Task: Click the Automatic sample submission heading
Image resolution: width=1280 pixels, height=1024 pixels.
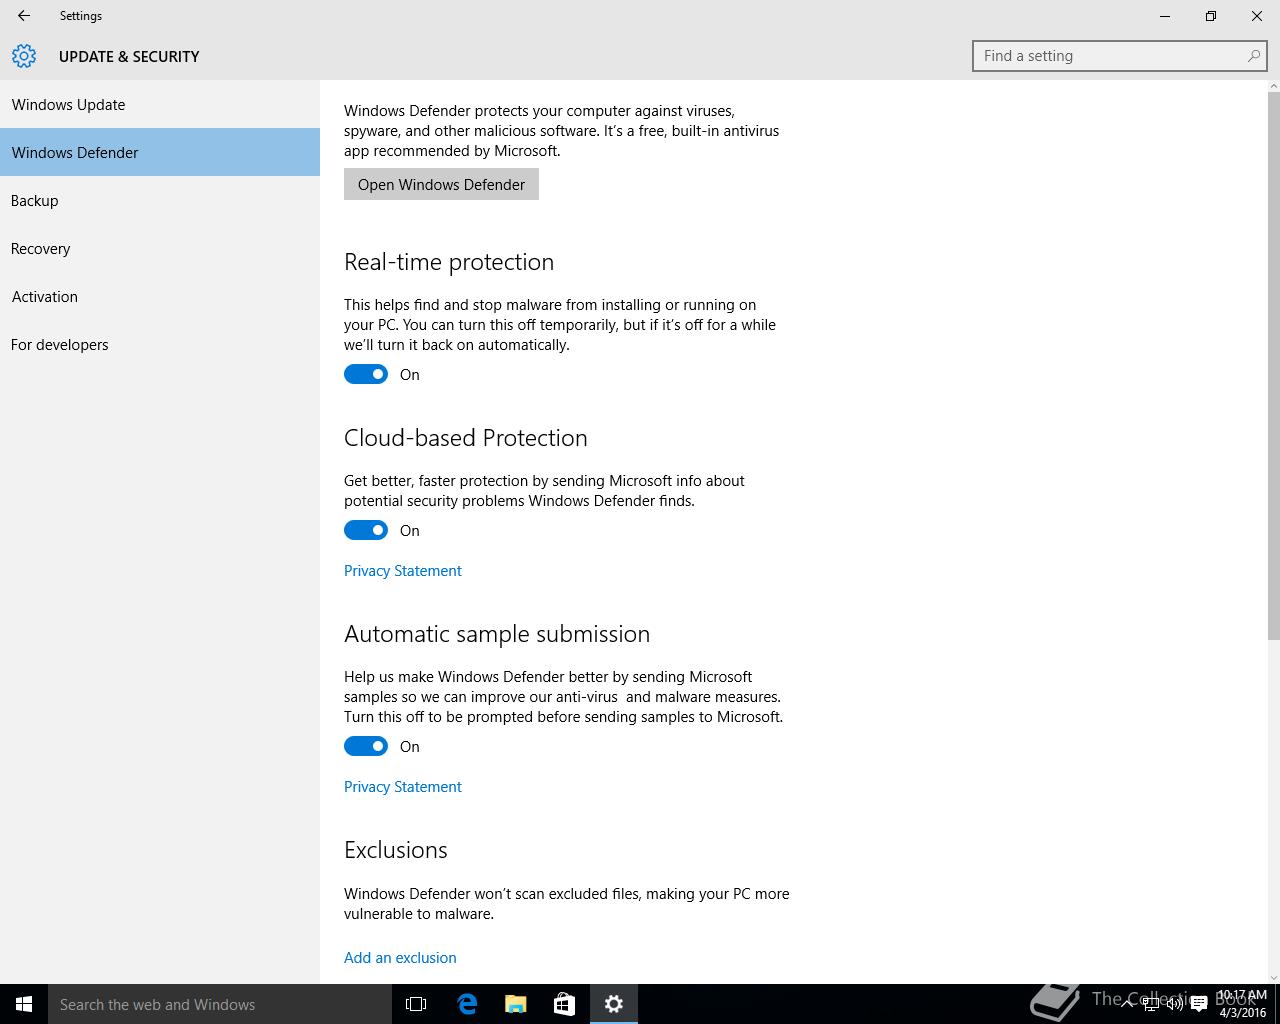Action: click(x=497, y=634)
